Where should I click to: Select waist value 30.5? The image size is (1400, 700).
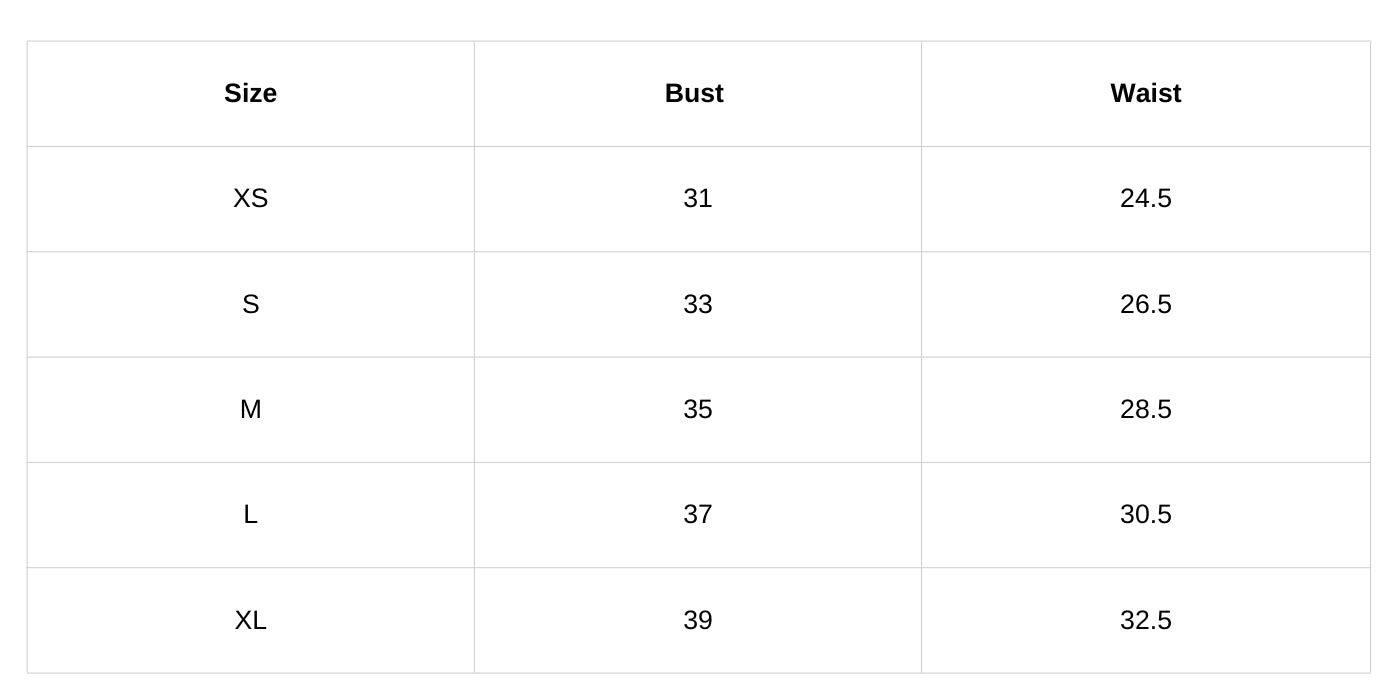pyautogui.click(x=1145, y=514)
